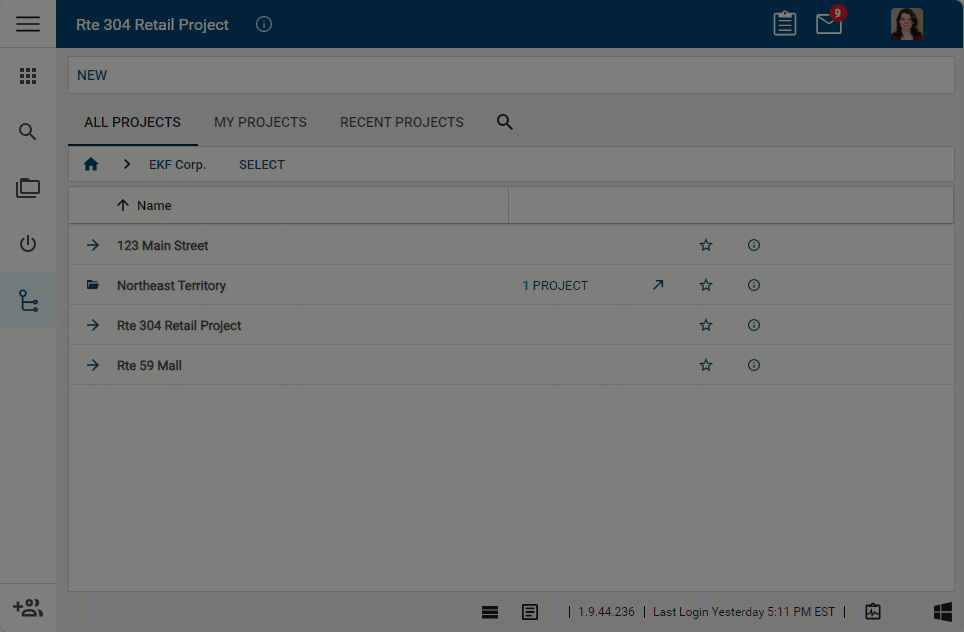964x632 pixels.
Task: Star the Northeast Territory folder
Action: pyautogui.click(x=706, y=285)
